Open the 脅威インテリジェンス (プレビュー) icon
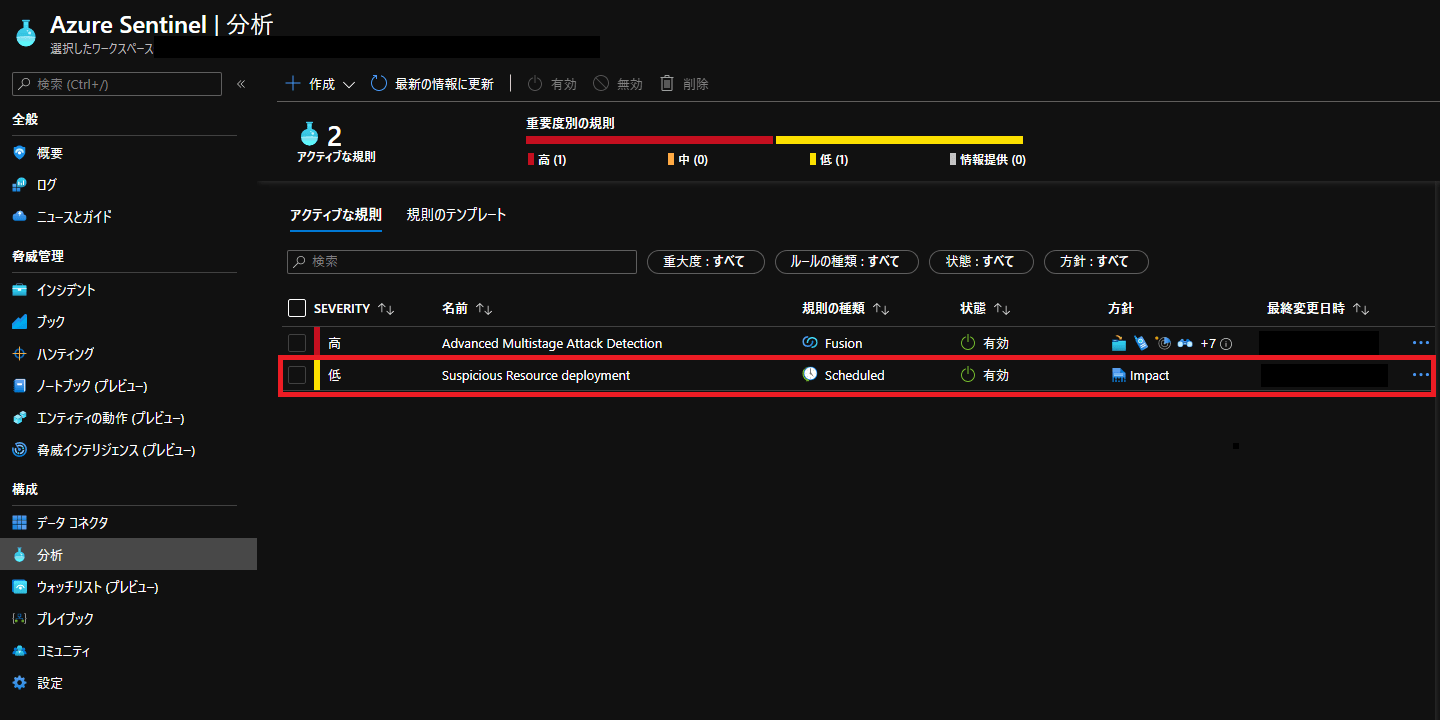Image resolution: width=1440 pixels, height=720 pixels. 19,451
